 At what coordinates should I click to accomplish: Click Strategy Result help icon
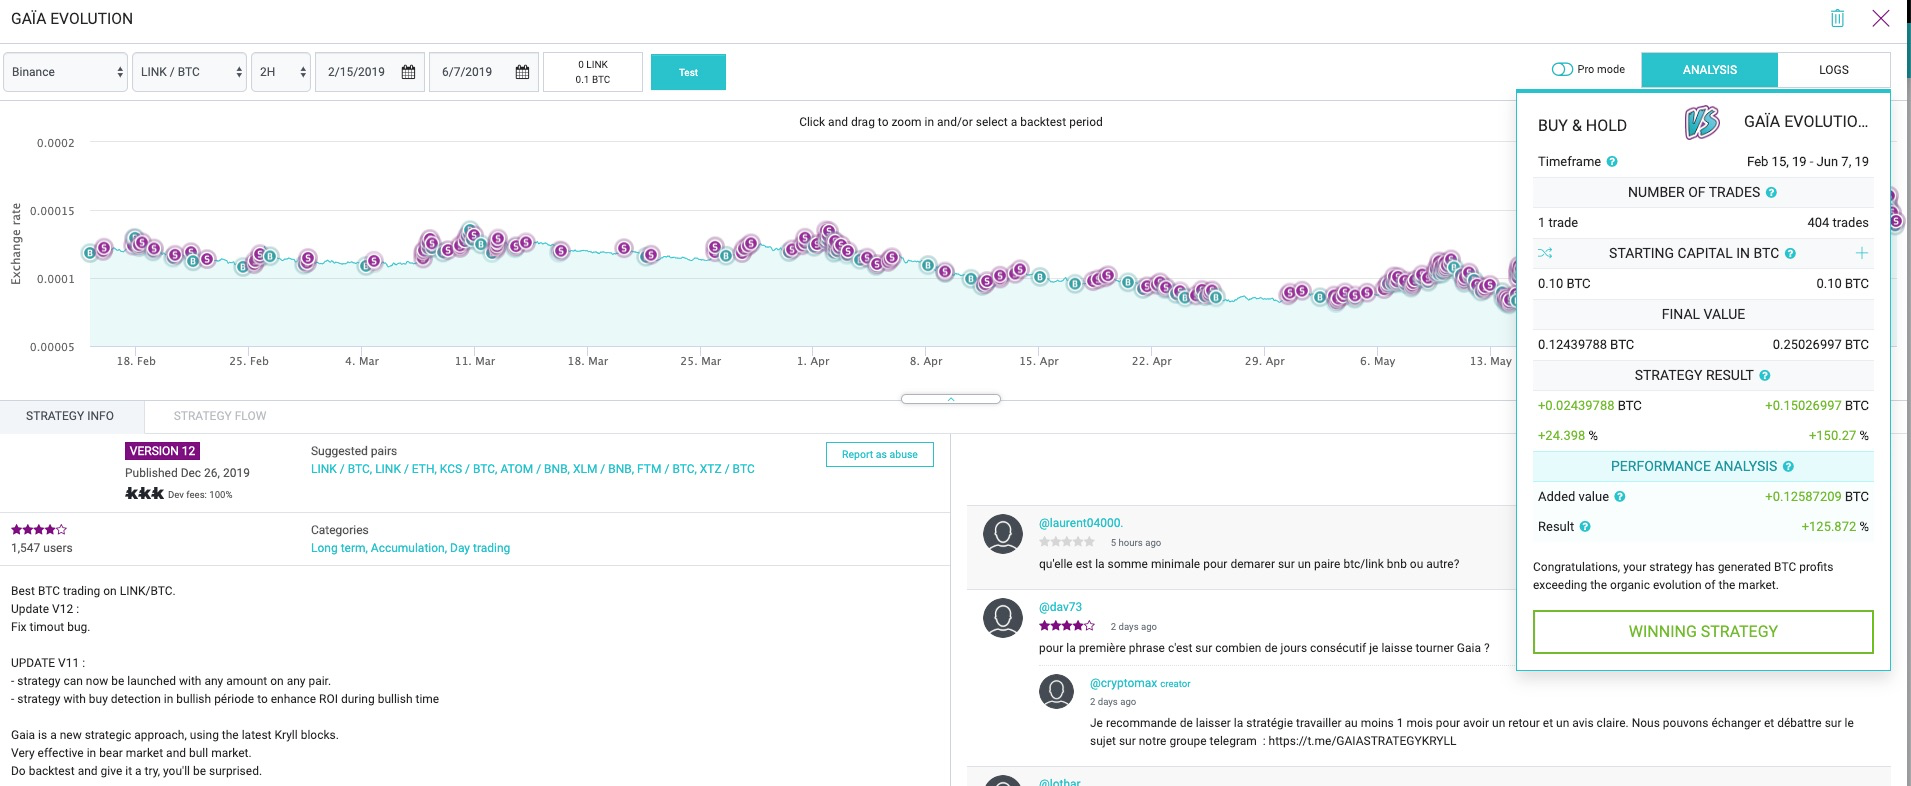(1765, 376)
